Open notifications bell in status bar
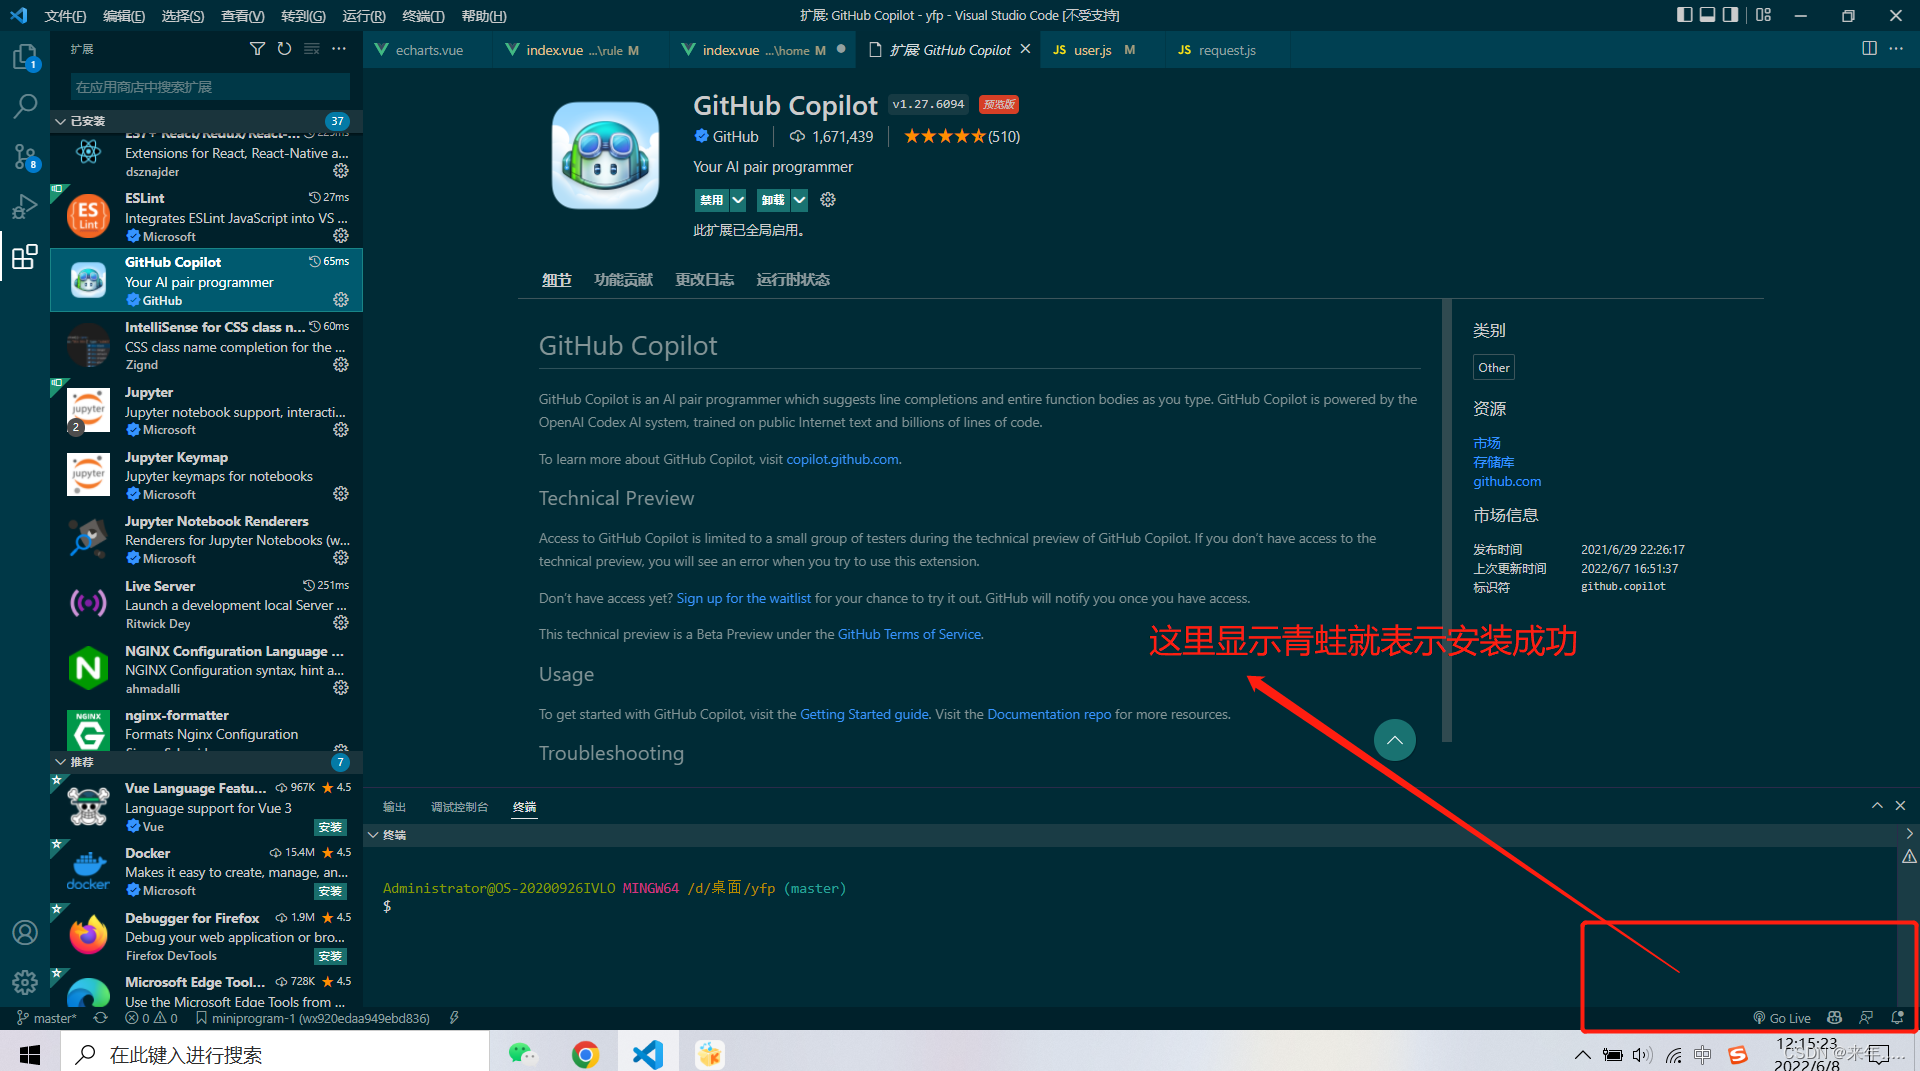 (1897, 1018)
